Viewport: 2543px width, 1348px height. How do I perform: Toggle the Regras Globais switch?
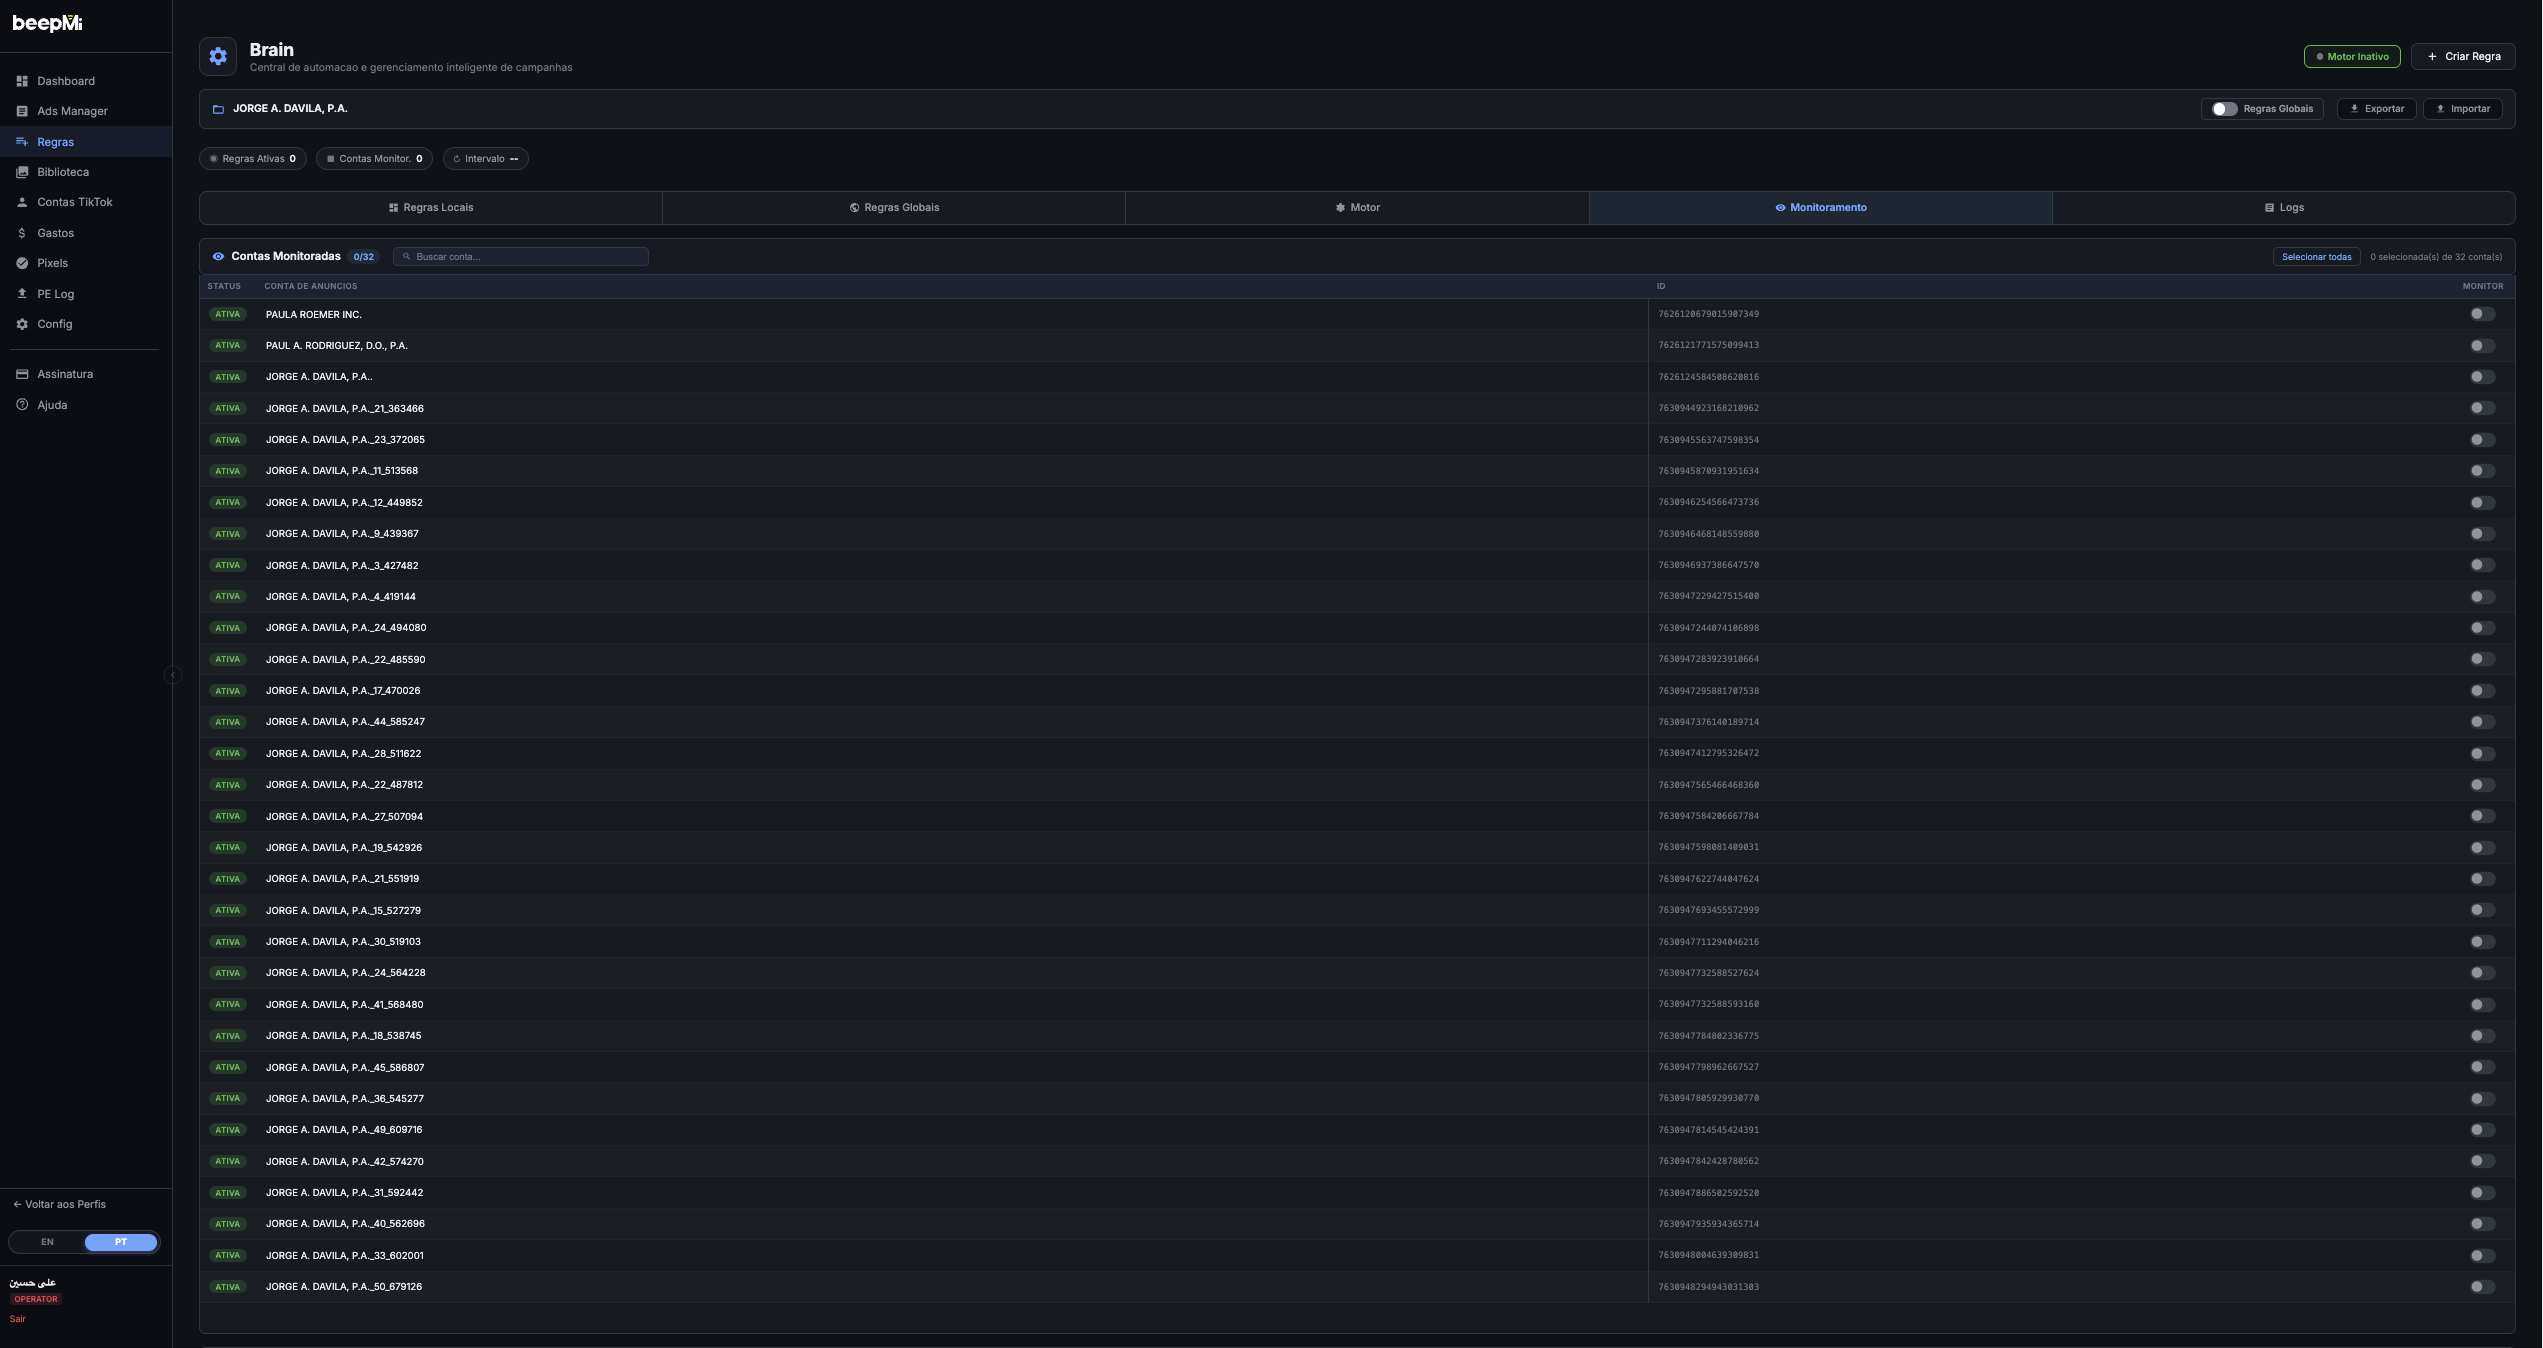coord(2224,109)
